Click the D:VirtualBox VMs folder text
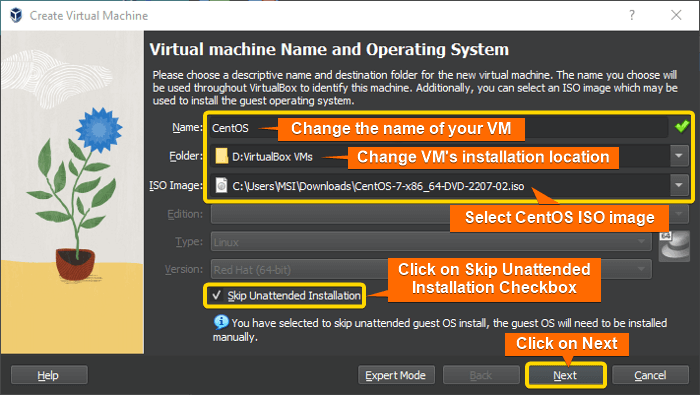700x395 pixels. click(272, 157)
